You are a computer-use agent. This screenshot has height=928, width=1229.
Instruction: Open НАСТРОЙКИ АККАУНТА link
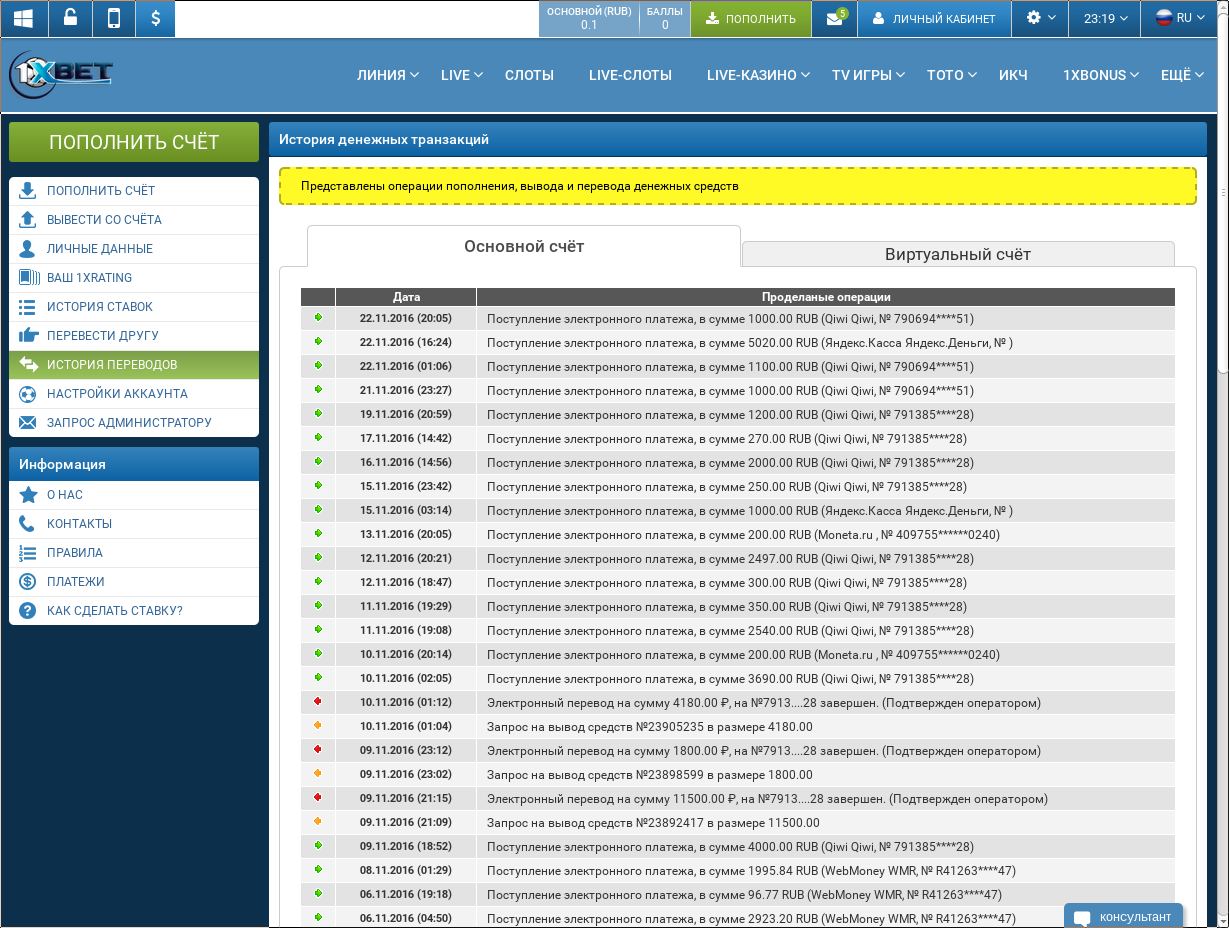[117, 393]
